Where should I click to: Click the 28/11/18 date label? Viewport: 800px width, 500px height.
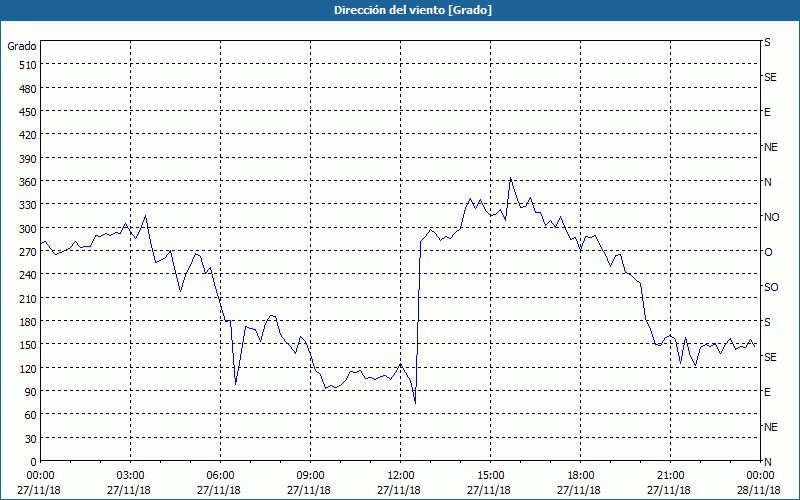[759, 490]
